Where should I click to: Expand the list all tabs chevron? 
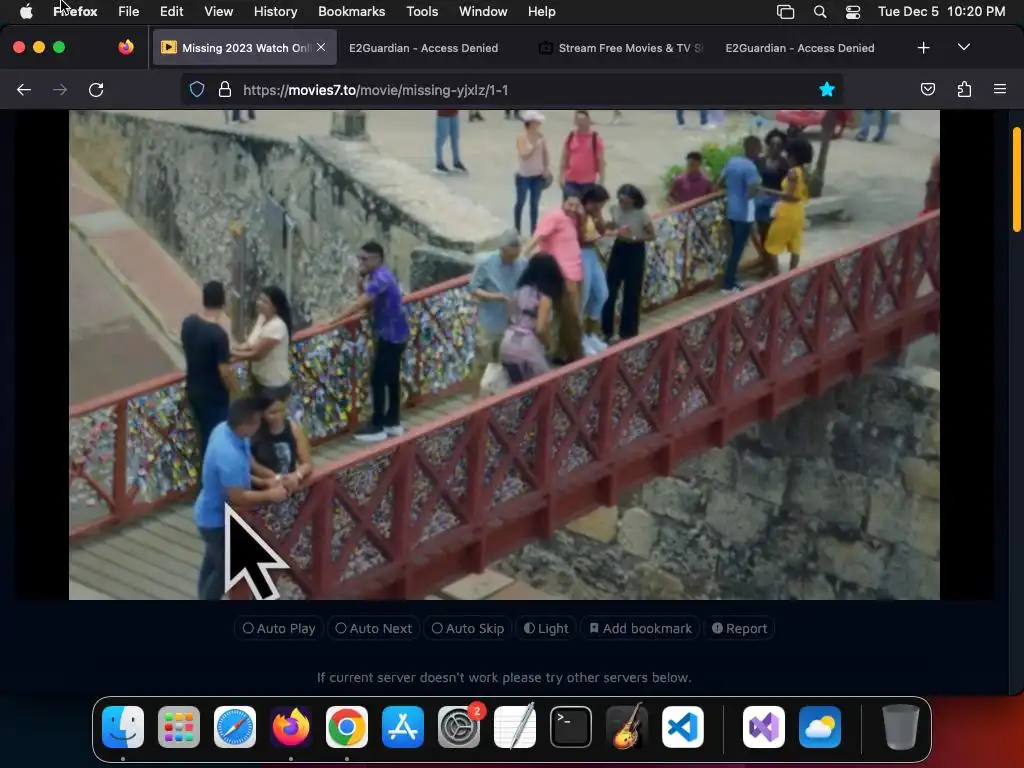pos(964,47)
